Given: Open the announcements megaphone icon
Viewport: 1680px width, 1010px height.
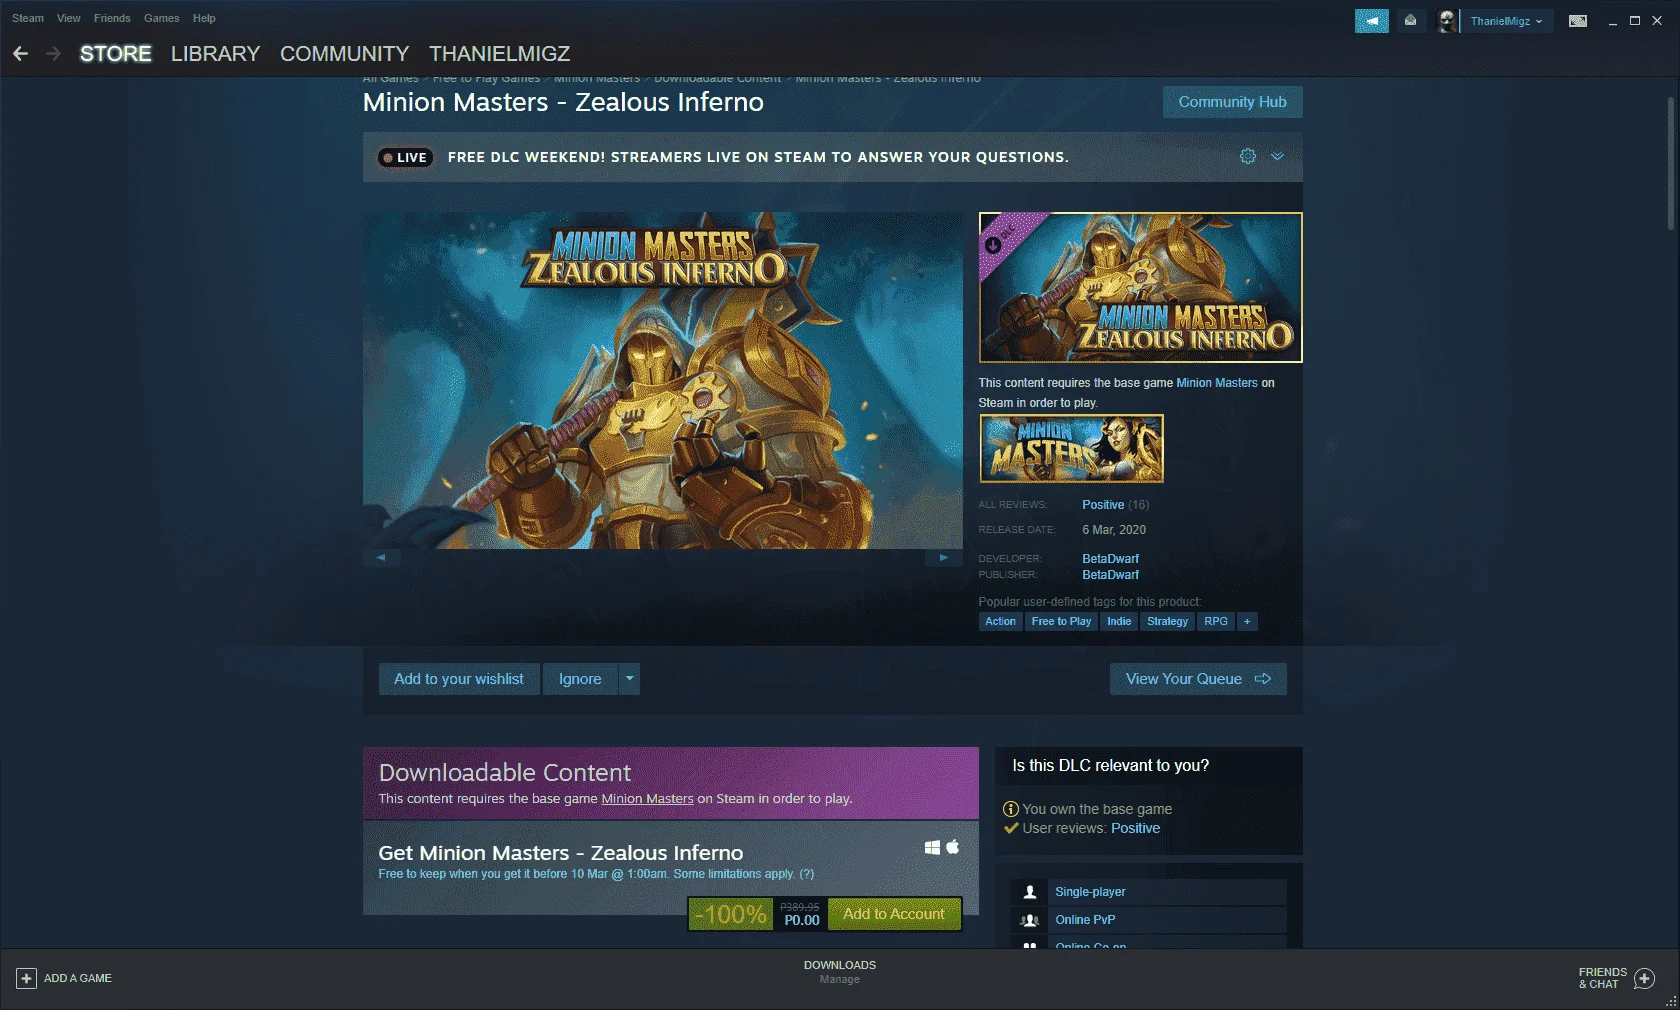Looking at the screenshot, I should point(1372,21).
